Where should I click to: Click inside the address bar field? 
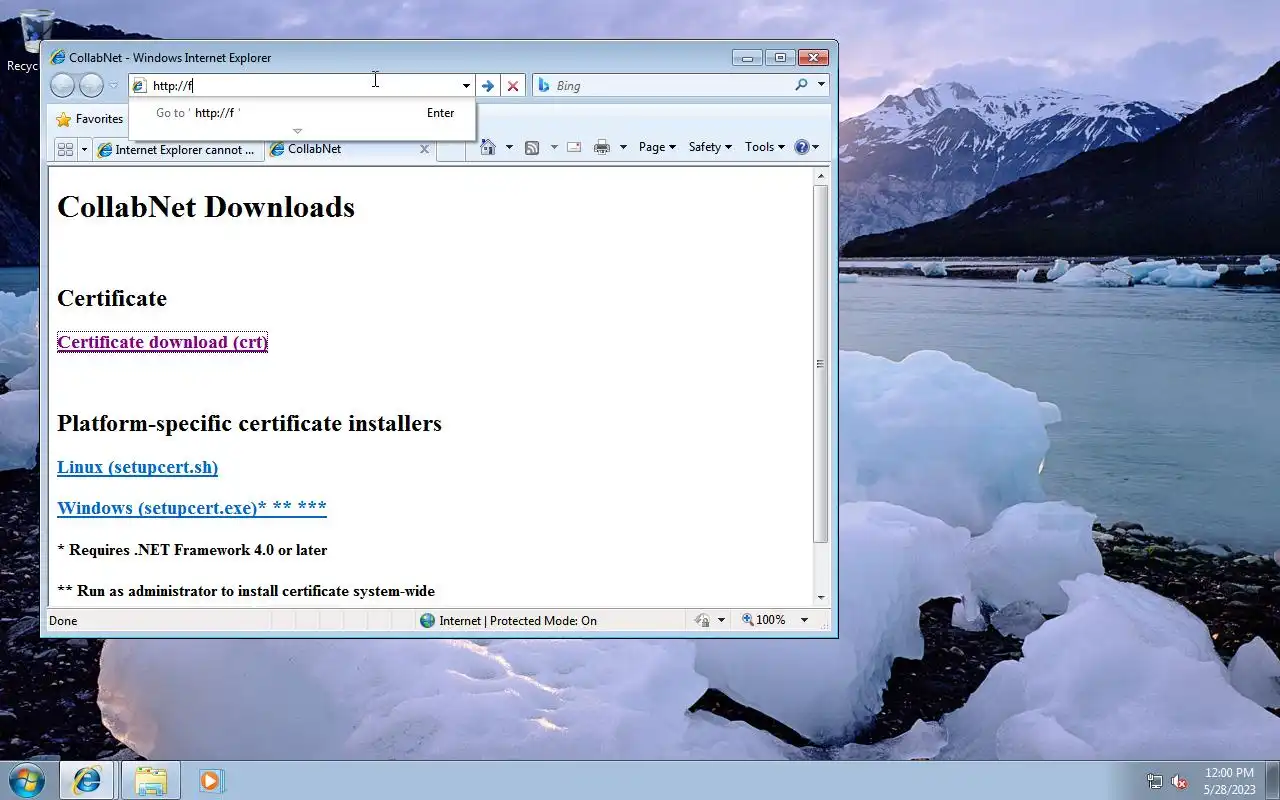point(304,86)
